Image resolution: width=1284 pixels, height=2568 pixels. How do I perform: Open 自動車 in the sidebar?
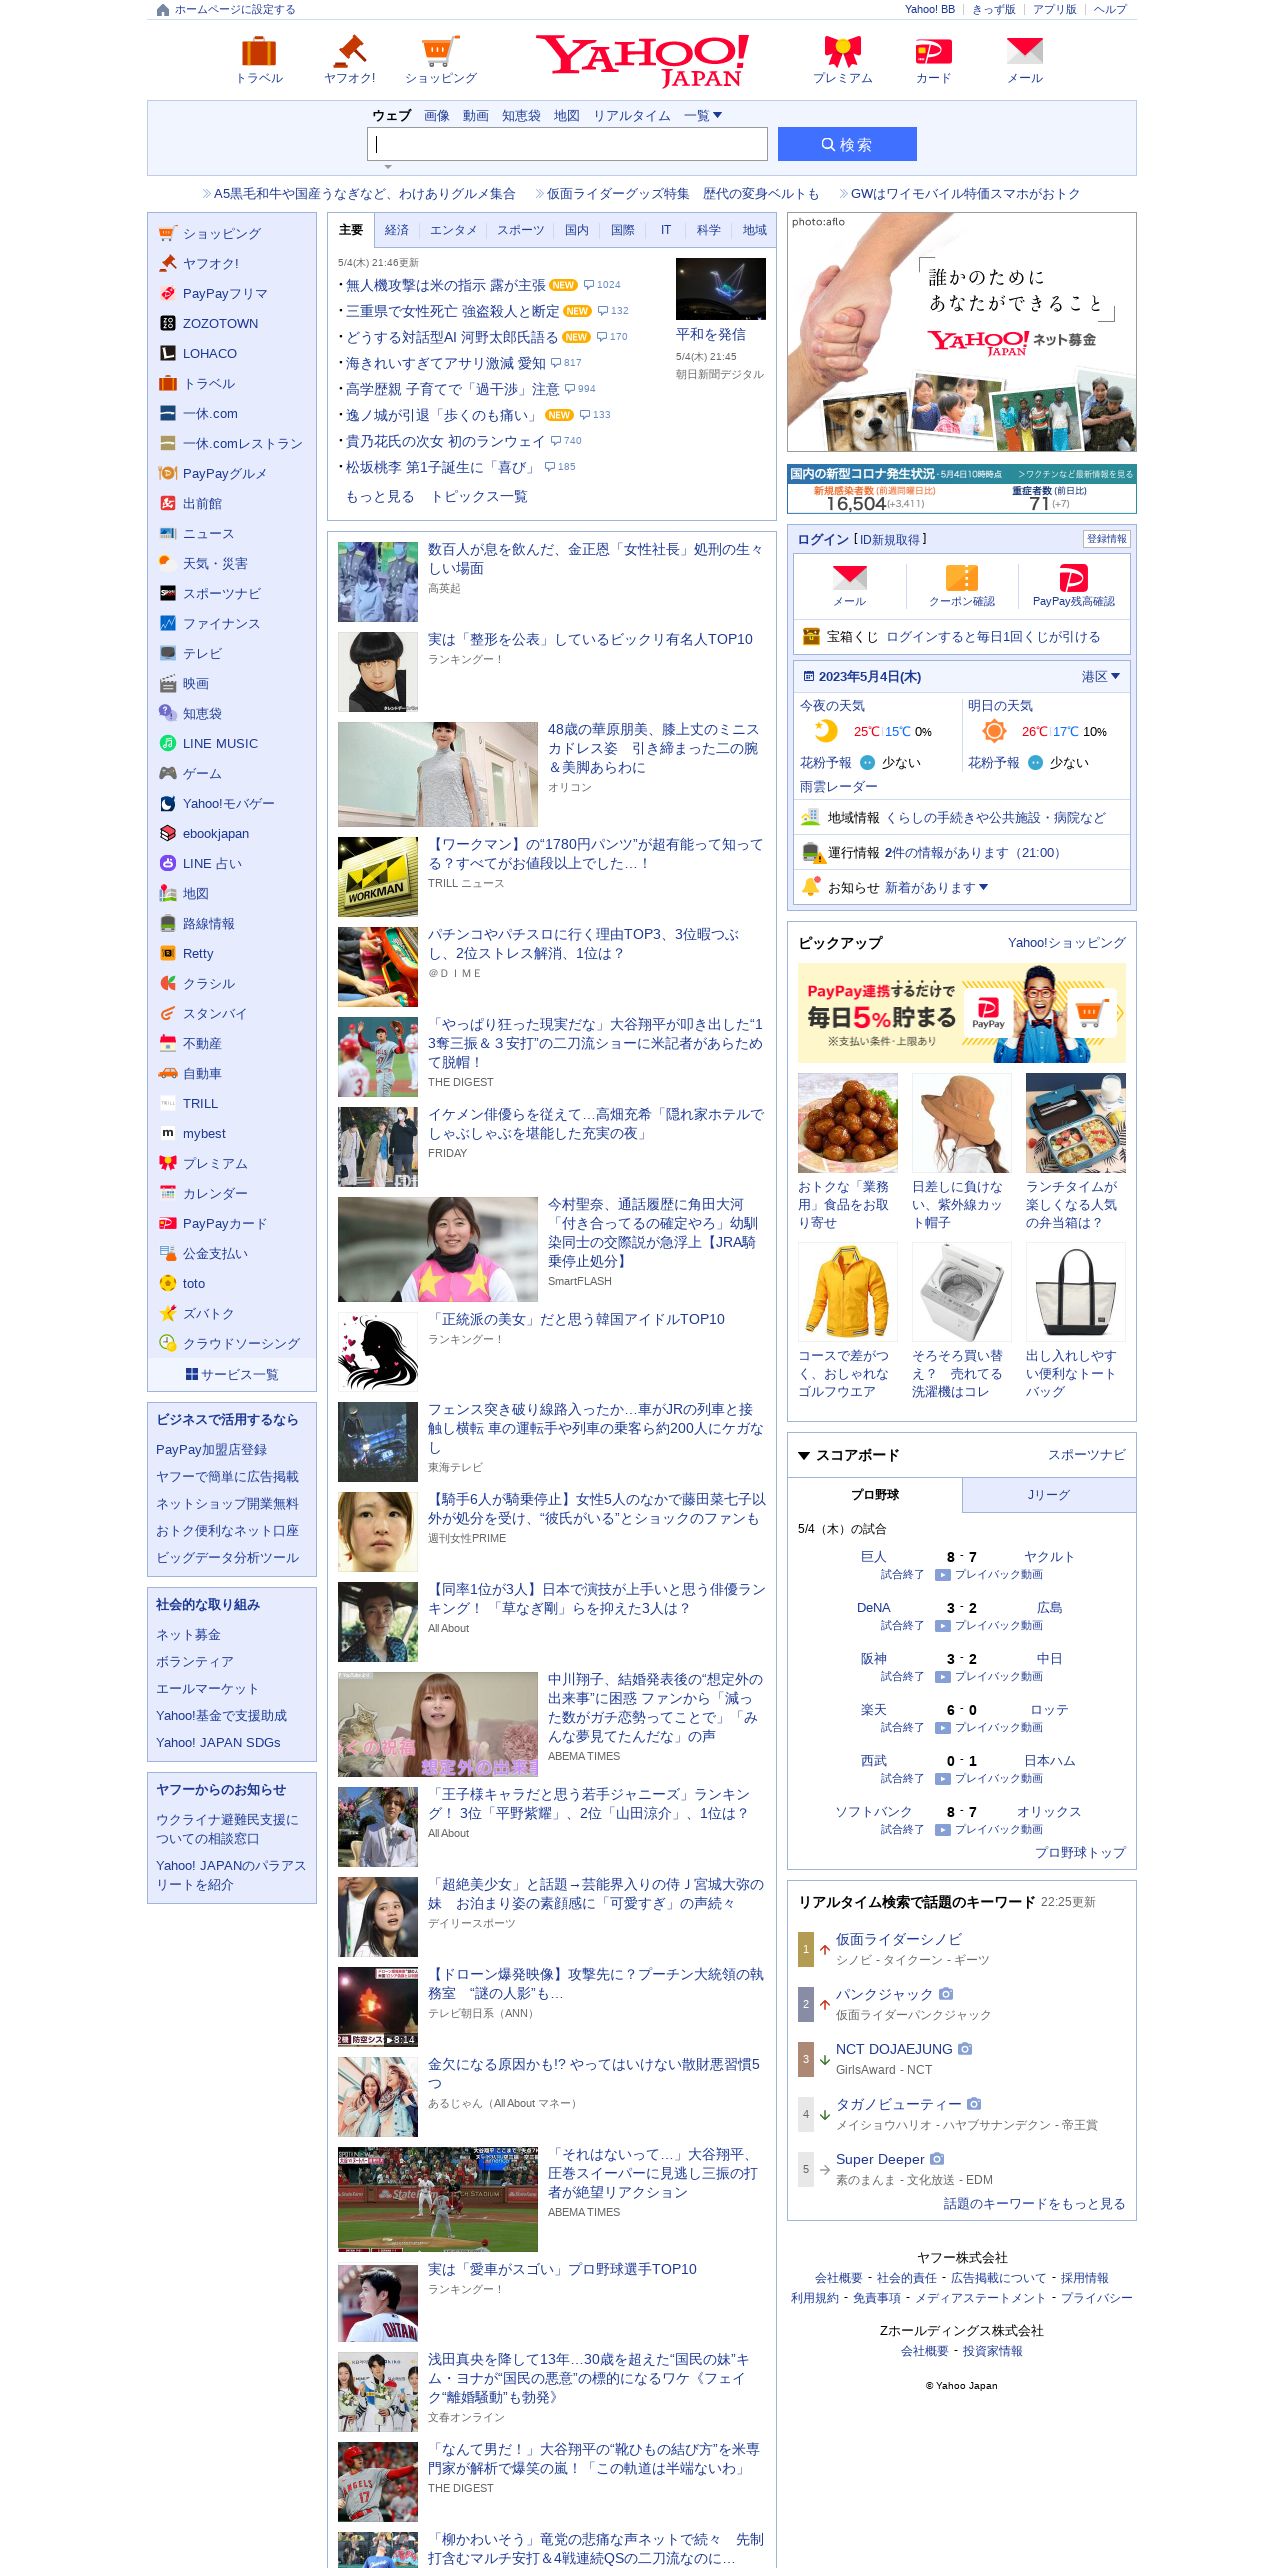tap(202, 1074)
